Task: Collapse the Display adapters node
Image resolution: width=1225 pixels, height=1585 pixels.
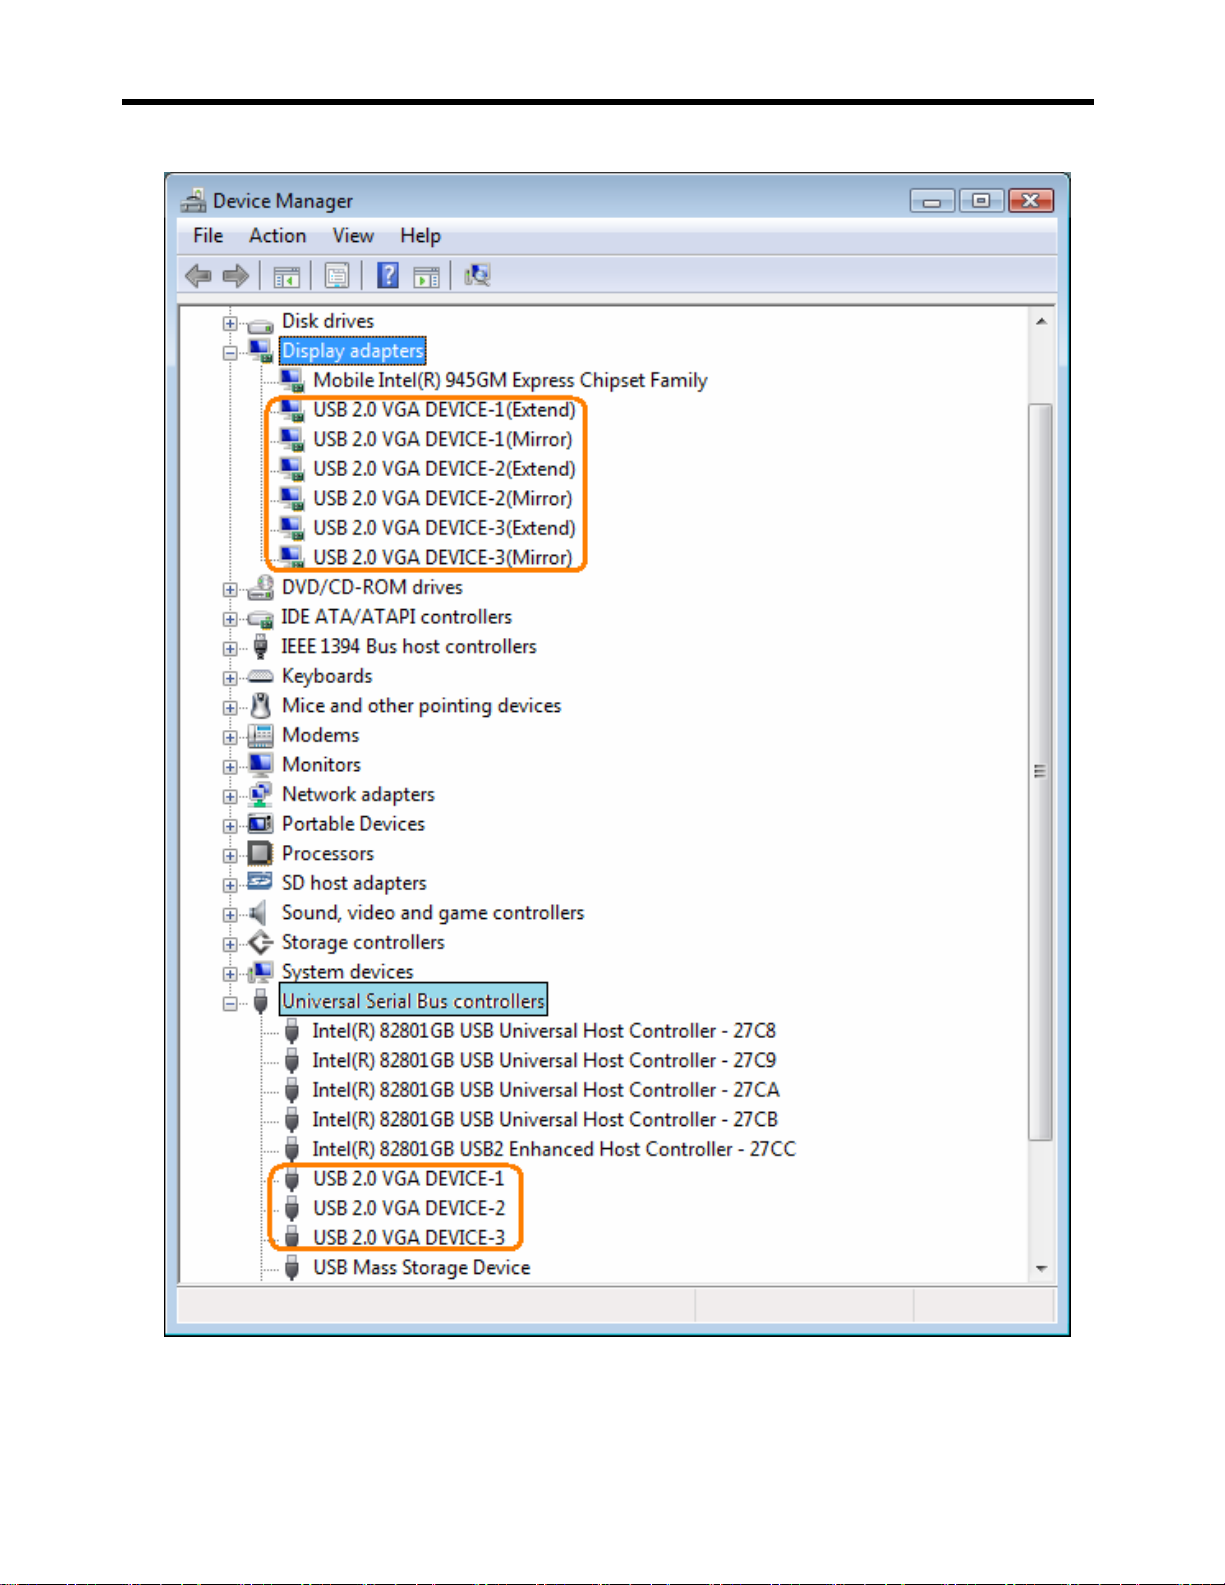Action: tap(230, 352)
